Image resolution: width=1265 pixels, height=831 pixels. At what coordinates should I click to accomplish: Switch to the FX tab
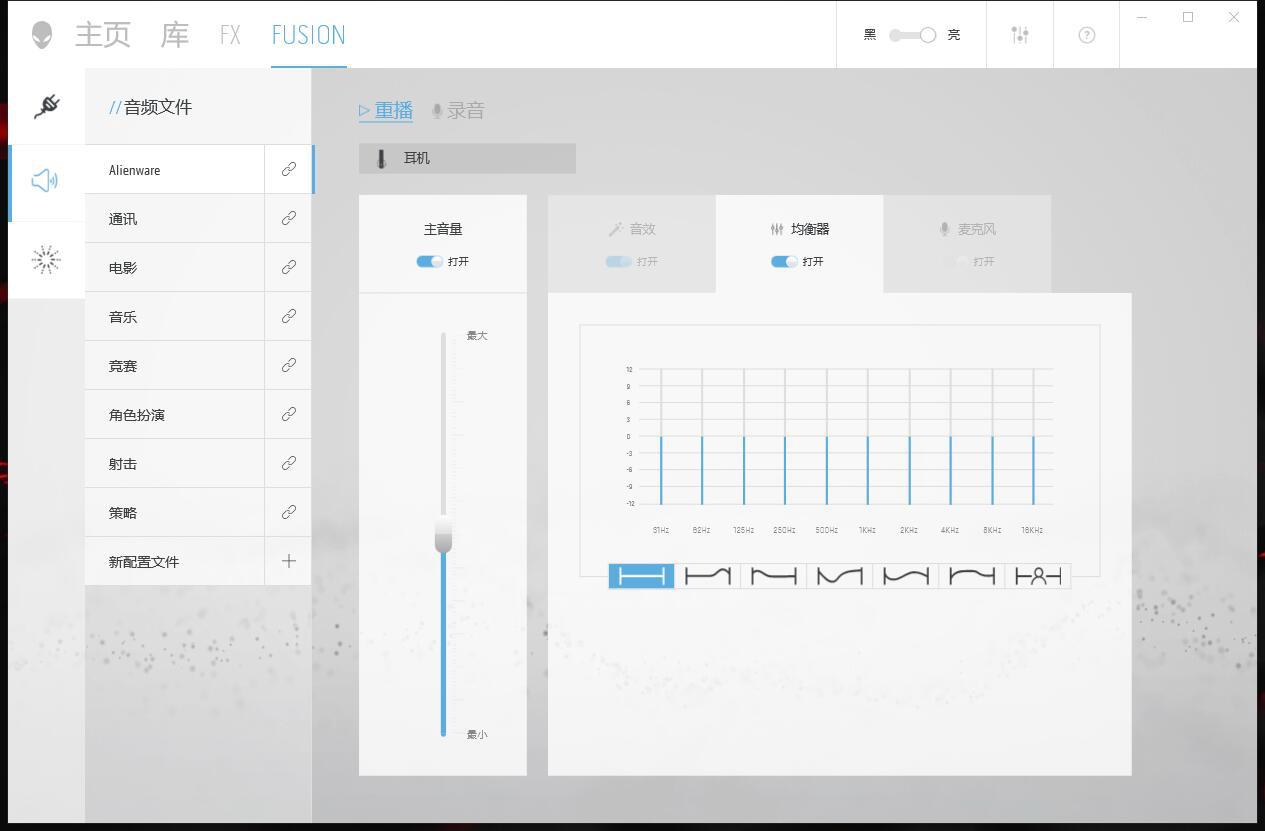[x=230, y=35]
